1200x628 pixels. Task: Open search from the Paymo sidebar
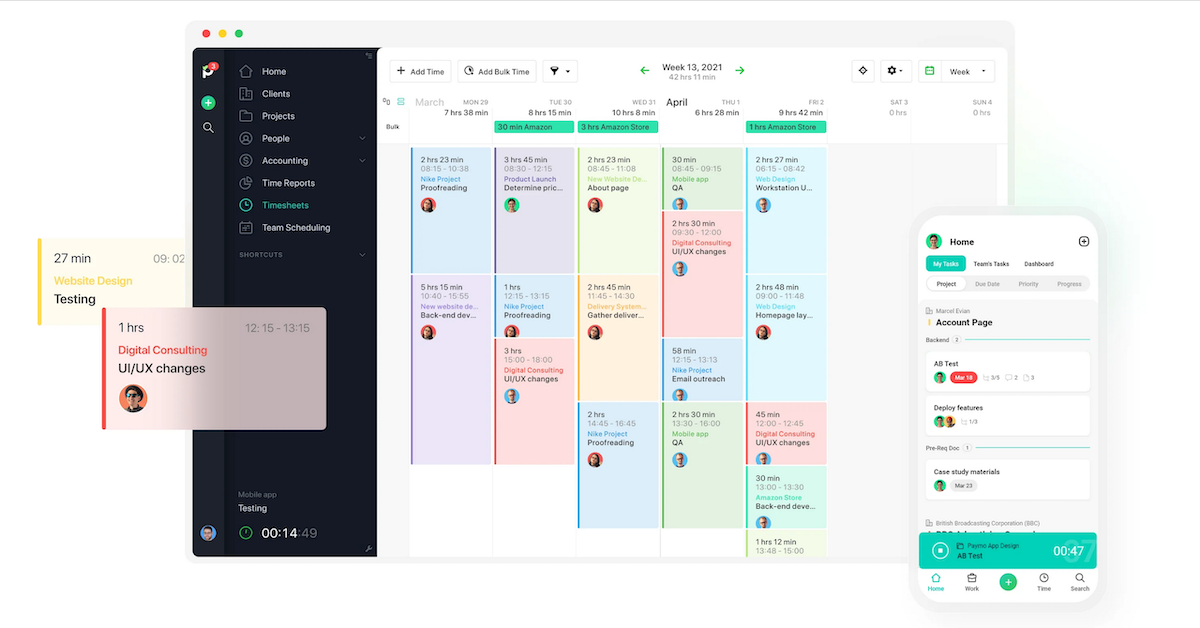point(209,127)
